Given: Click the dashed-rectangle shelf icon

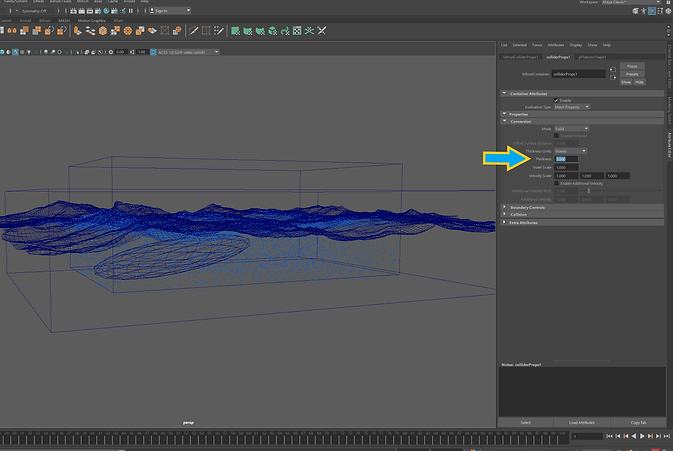Looking at the screenshot, I should [206, 31].
